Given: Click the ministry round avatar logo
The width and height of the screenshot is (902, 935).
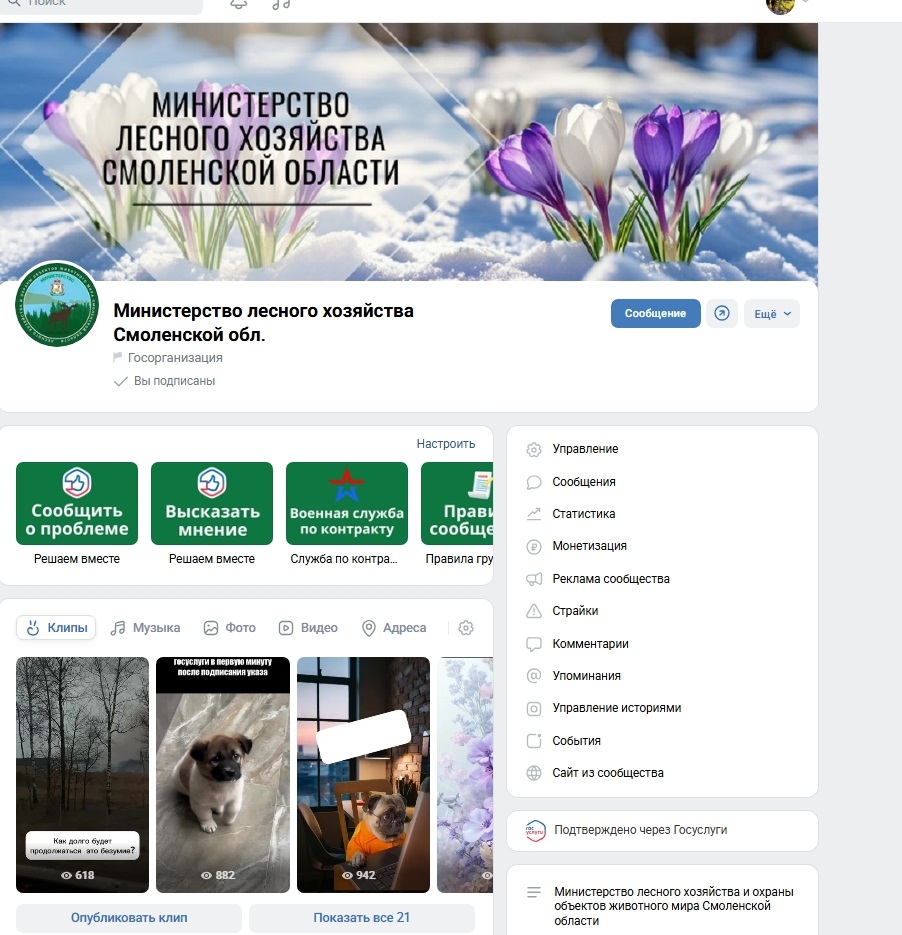Looking at the screenshot, I should [57, 305].
